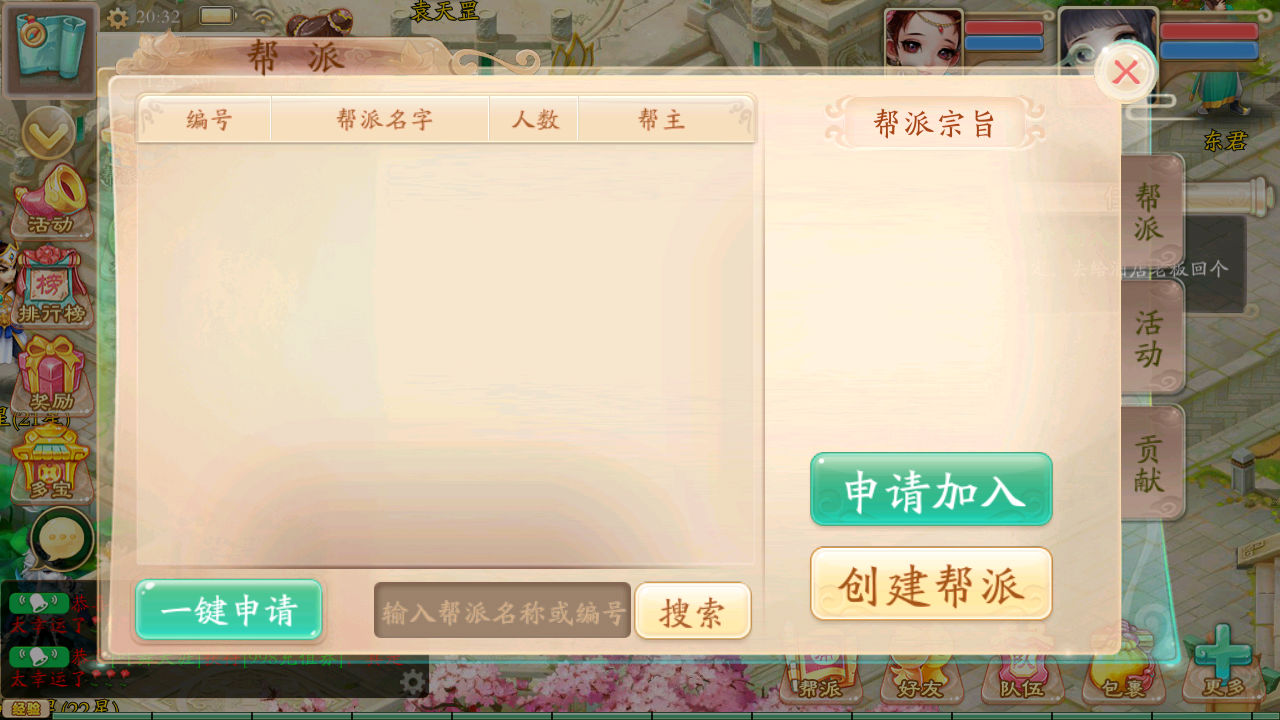
Task: Click the 申请加入 button
Action: pyautogui.click(x=931, y=489)
